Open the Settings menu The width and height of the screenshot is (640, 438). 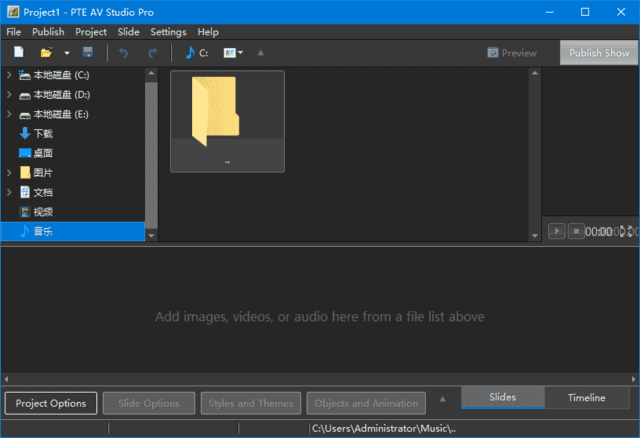[x=168, y=32]
